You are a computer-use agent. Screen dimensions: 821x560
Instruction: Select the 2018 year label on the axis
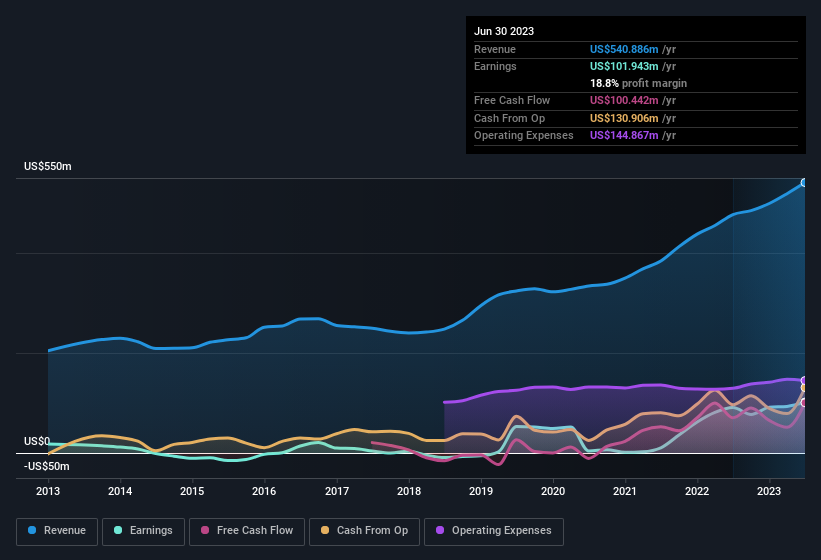coord(408,491)
